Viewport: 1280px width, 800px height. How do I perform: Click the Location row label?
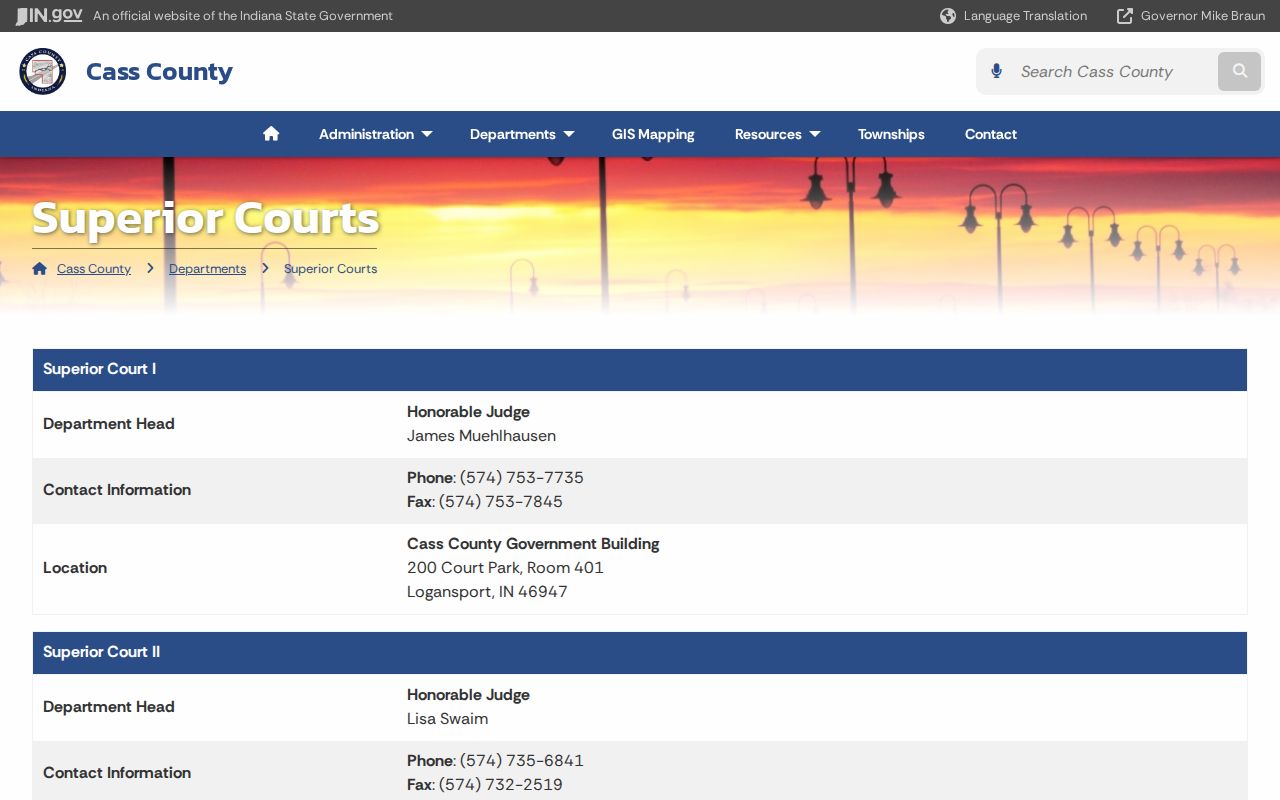click(x=75, y=568)
